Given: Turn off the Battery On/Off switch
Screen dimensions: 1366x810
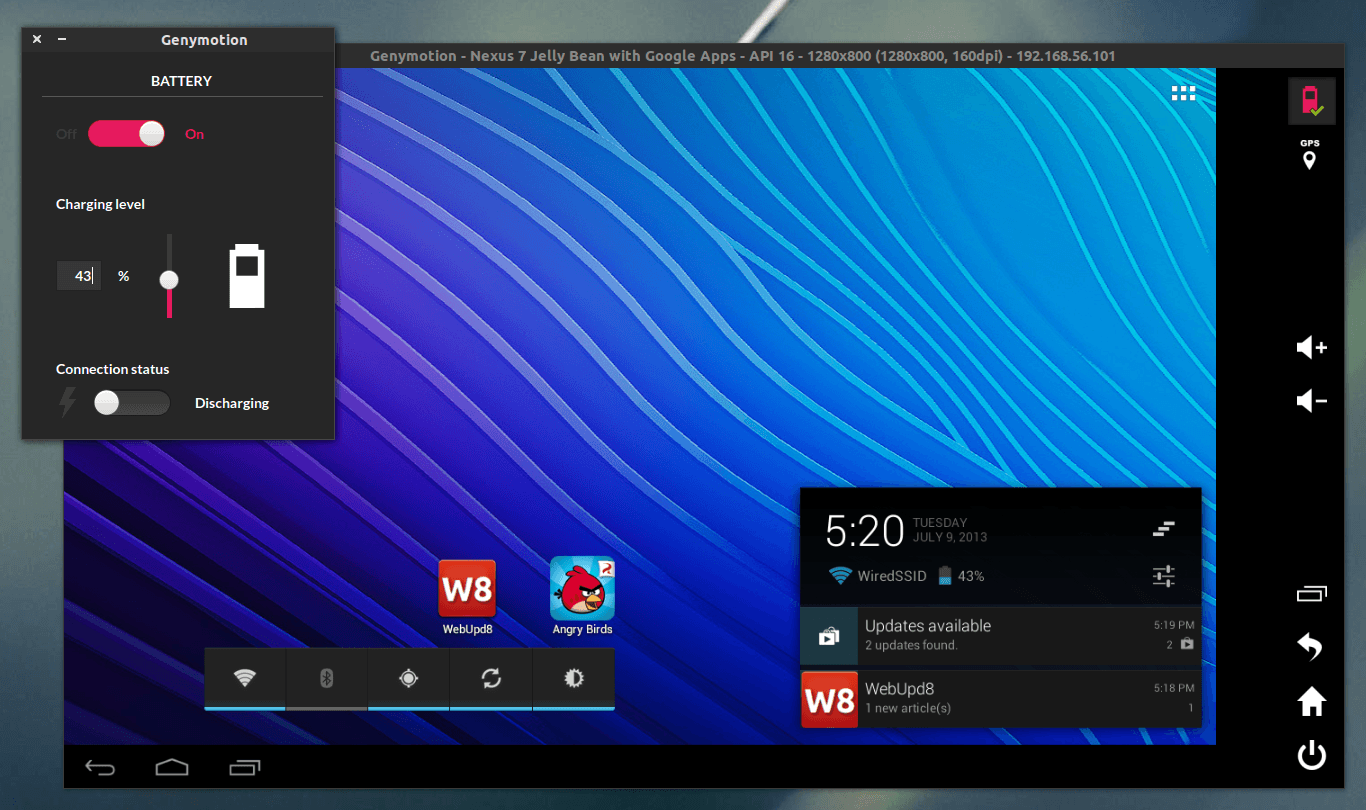Looking at the screenshot, I should point(126,133).
